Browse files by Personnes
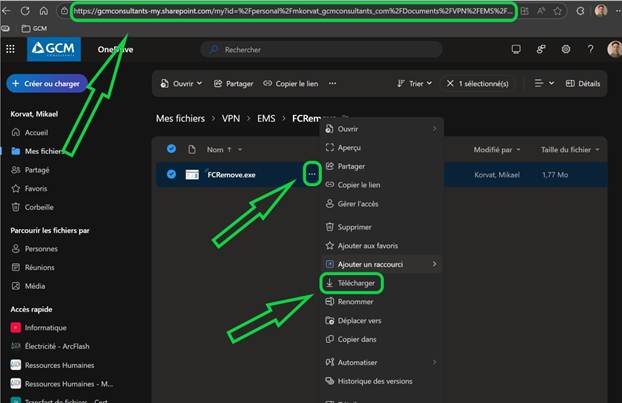Screen dimensions: 622x403 pos(35,249)
